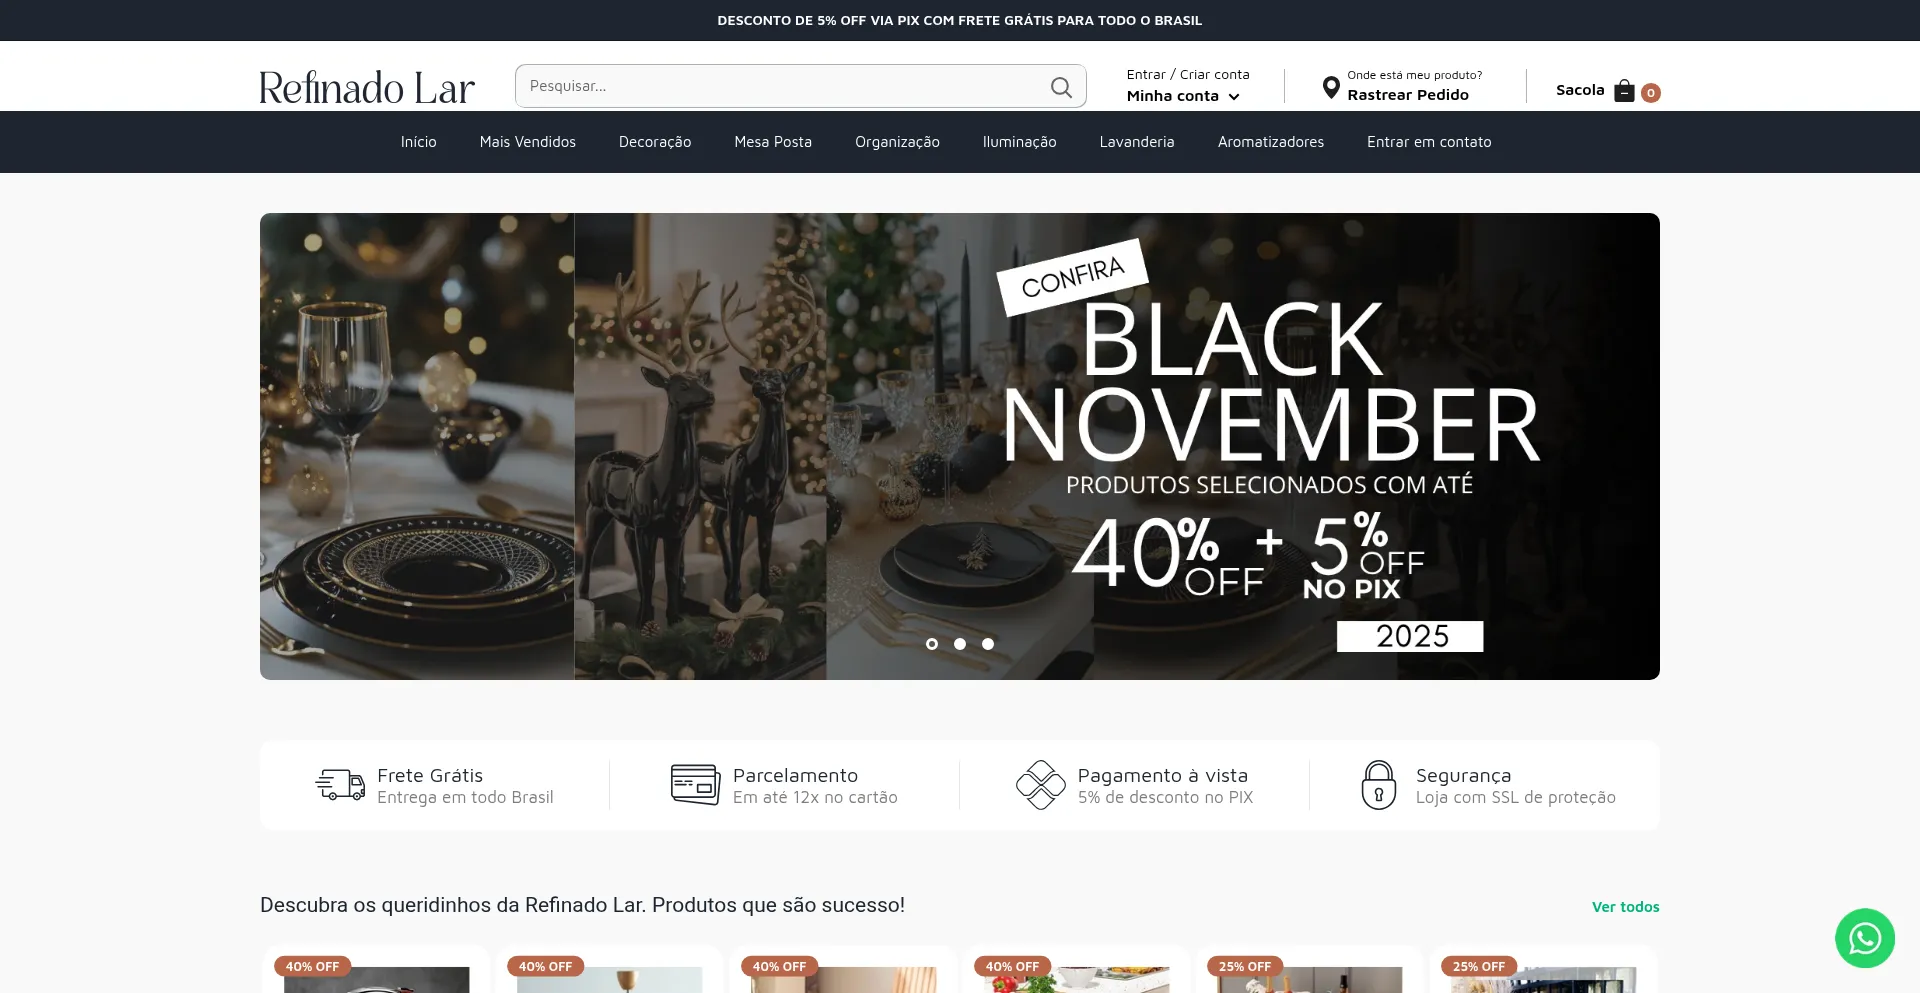
Task: Open the Mesa Posta menu item
Action: (x=773, y=142)
